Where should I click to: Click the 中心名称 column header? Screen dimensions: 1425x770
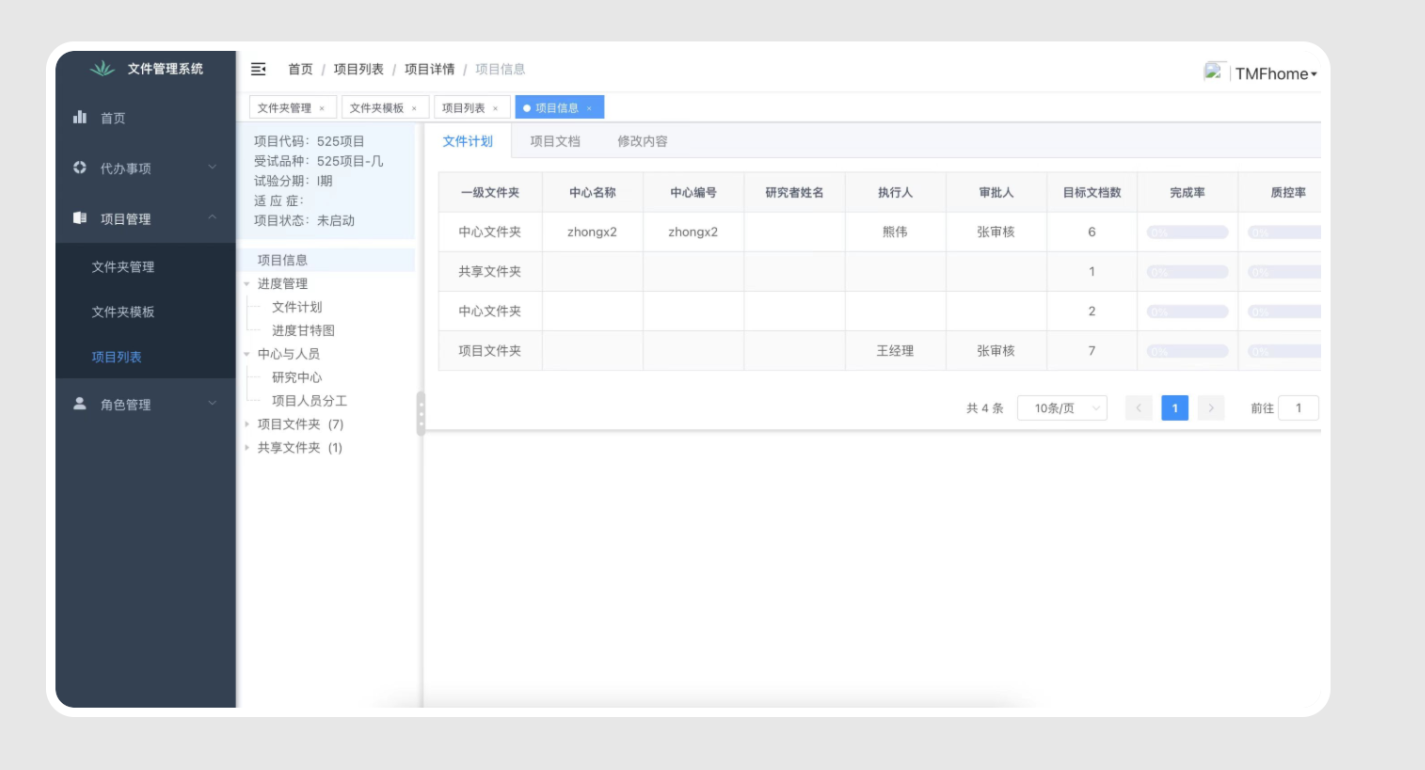(x=592, y=193)
